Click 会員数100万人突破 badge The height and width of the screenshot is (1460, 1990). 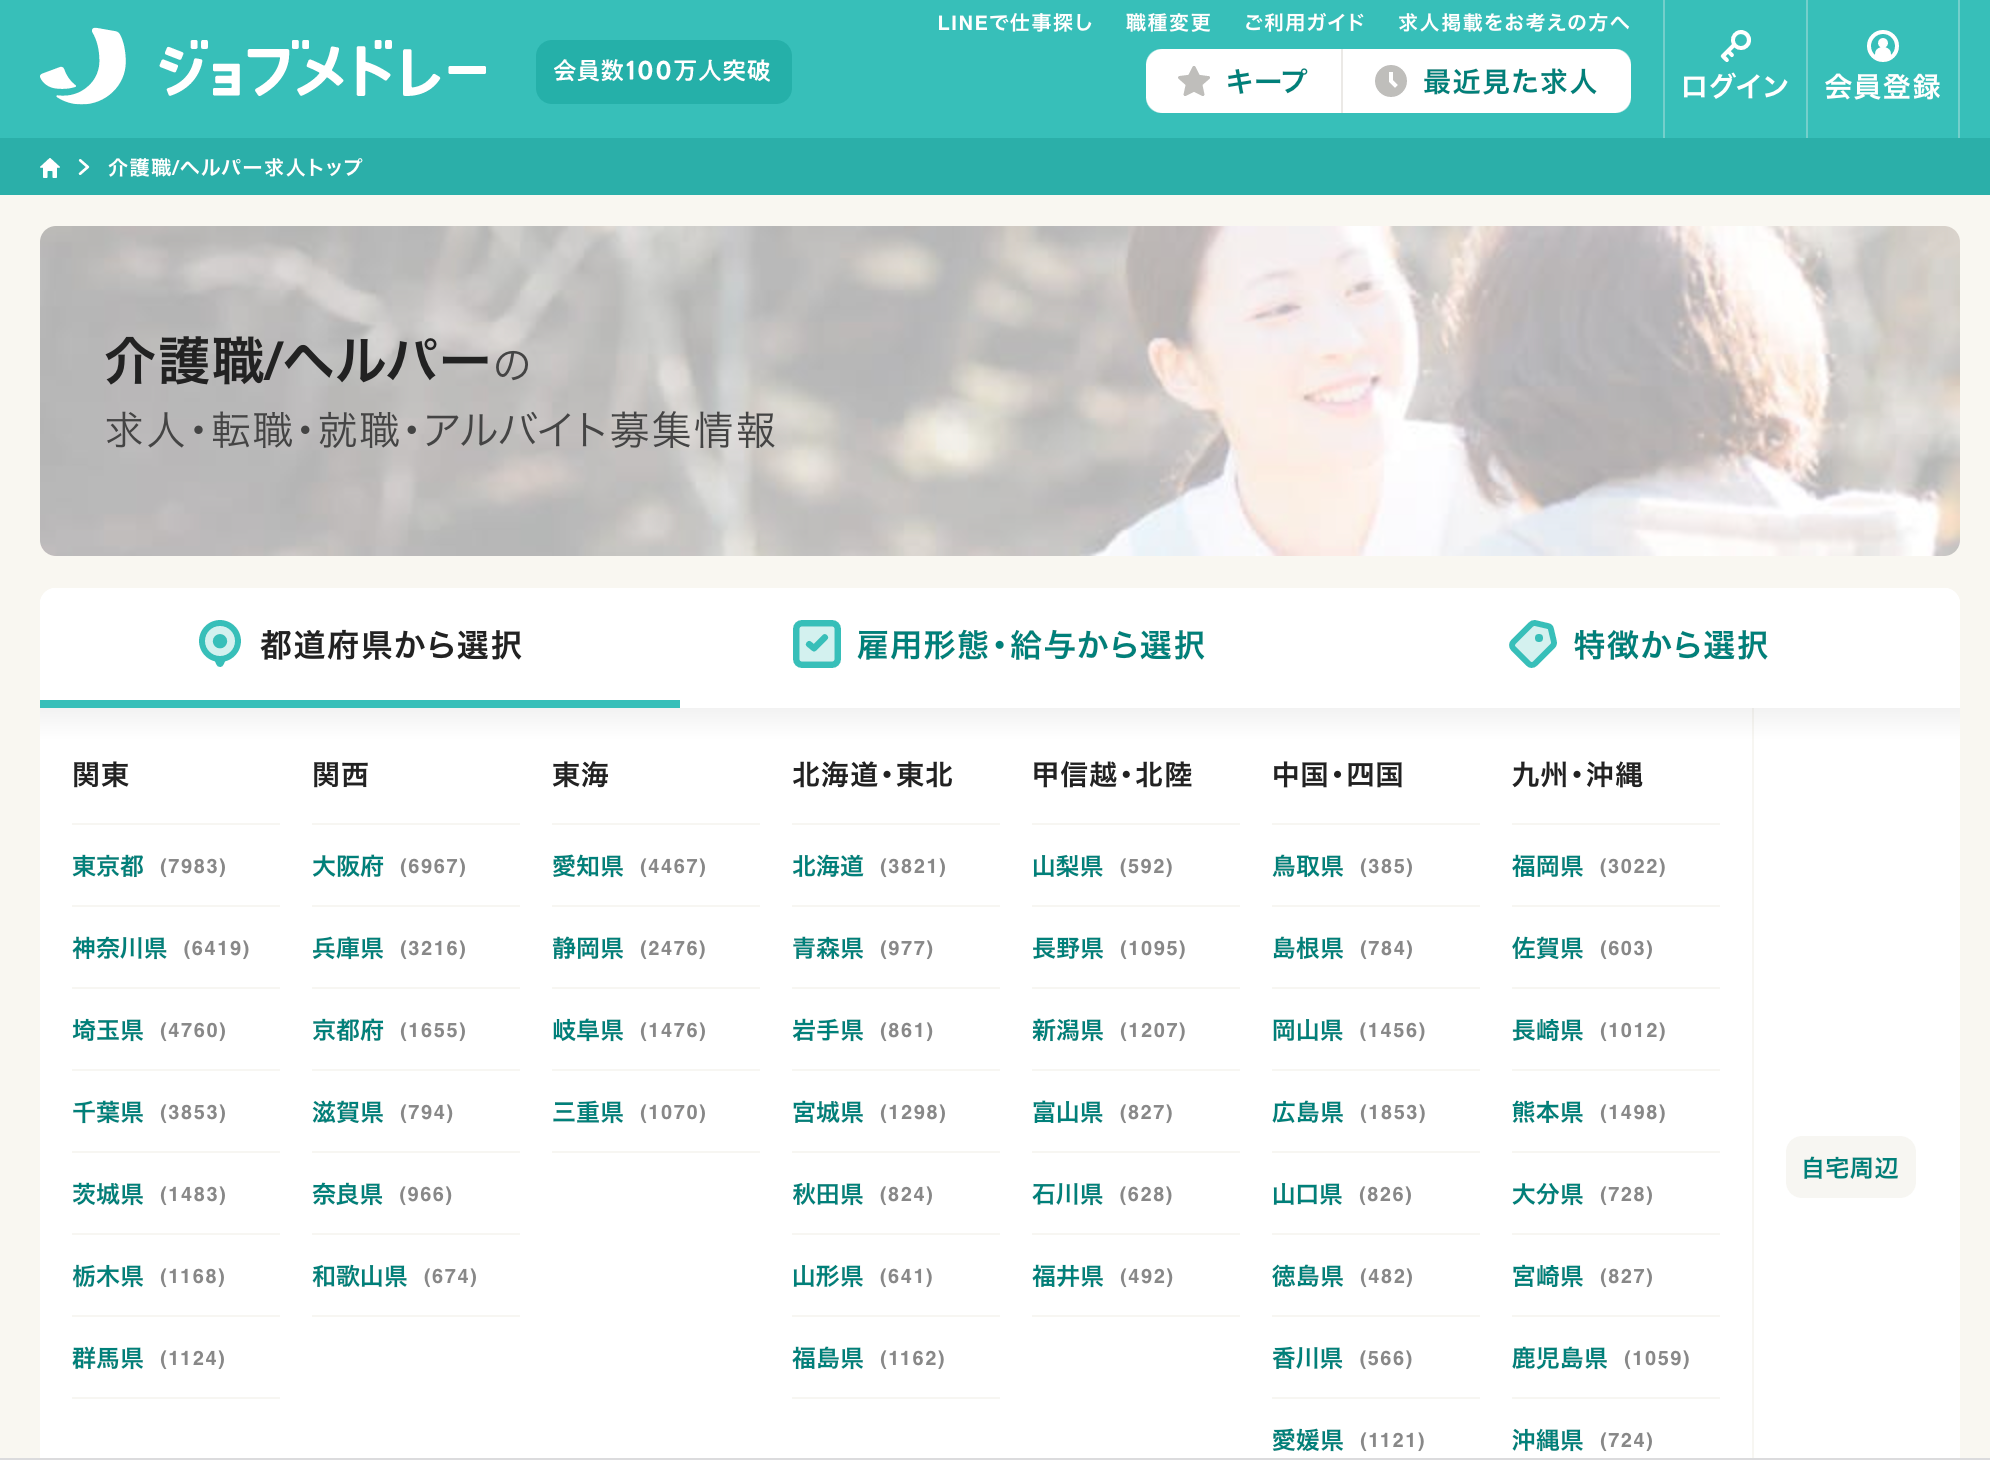tap(663, 71)
